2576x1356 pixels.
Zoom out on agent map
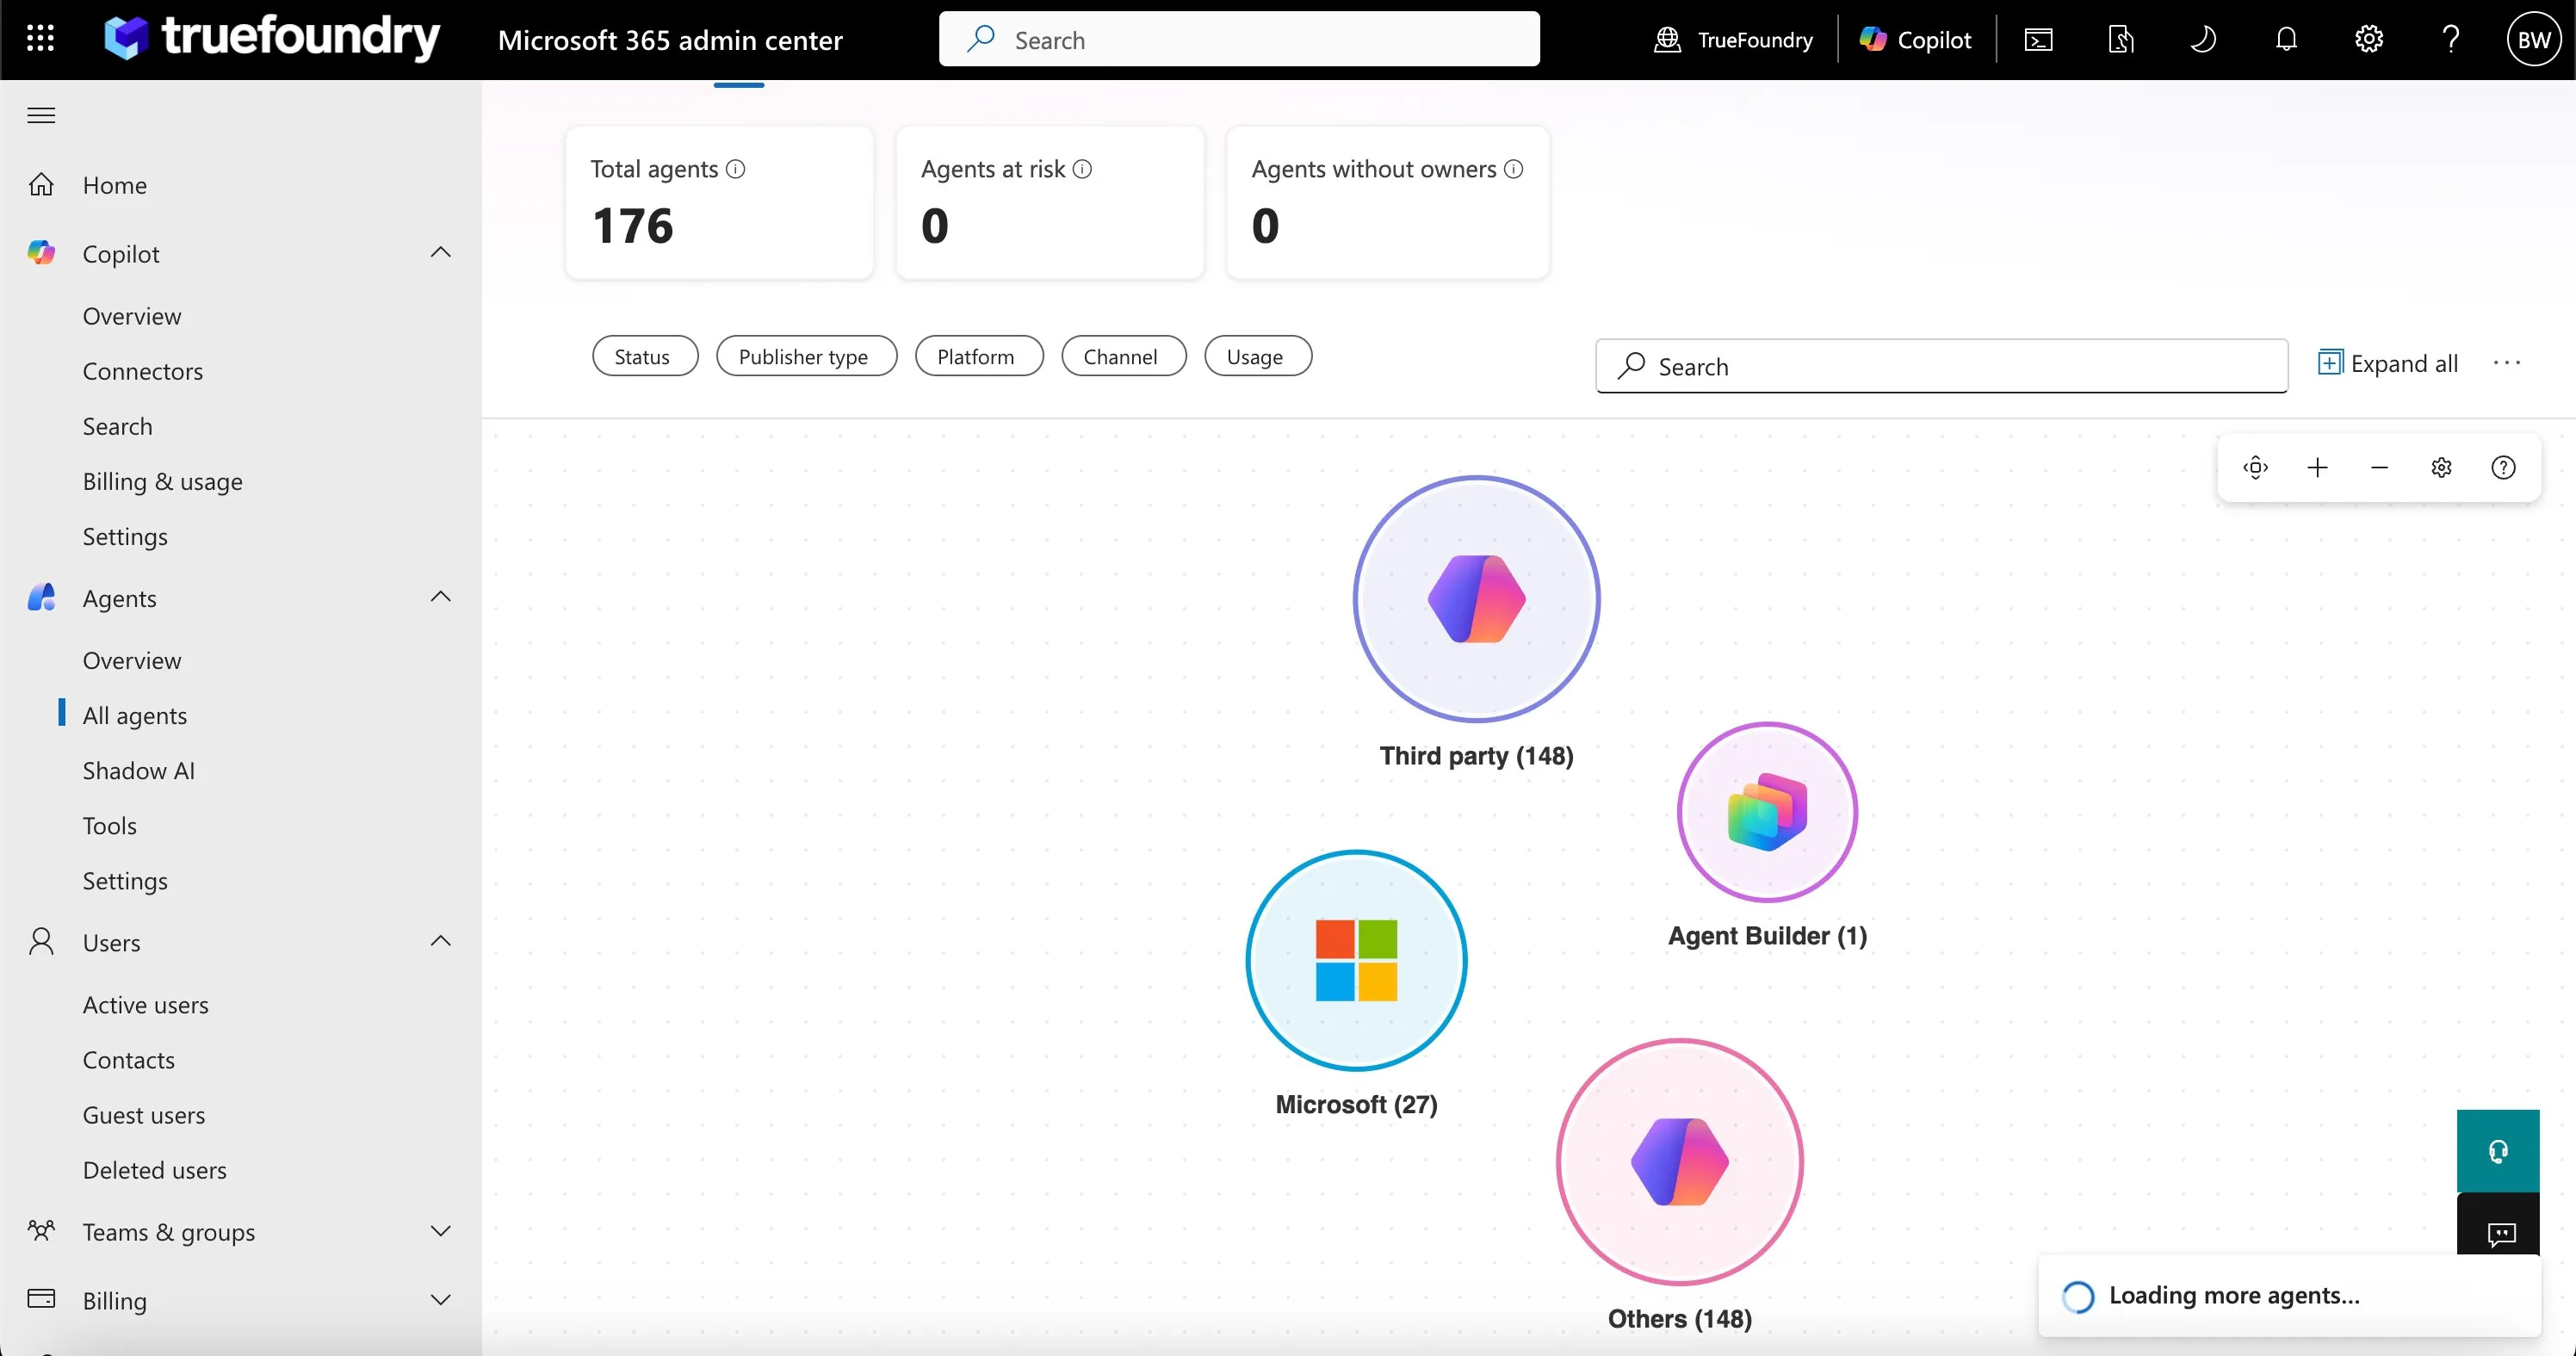click(x=2379, y=467)
